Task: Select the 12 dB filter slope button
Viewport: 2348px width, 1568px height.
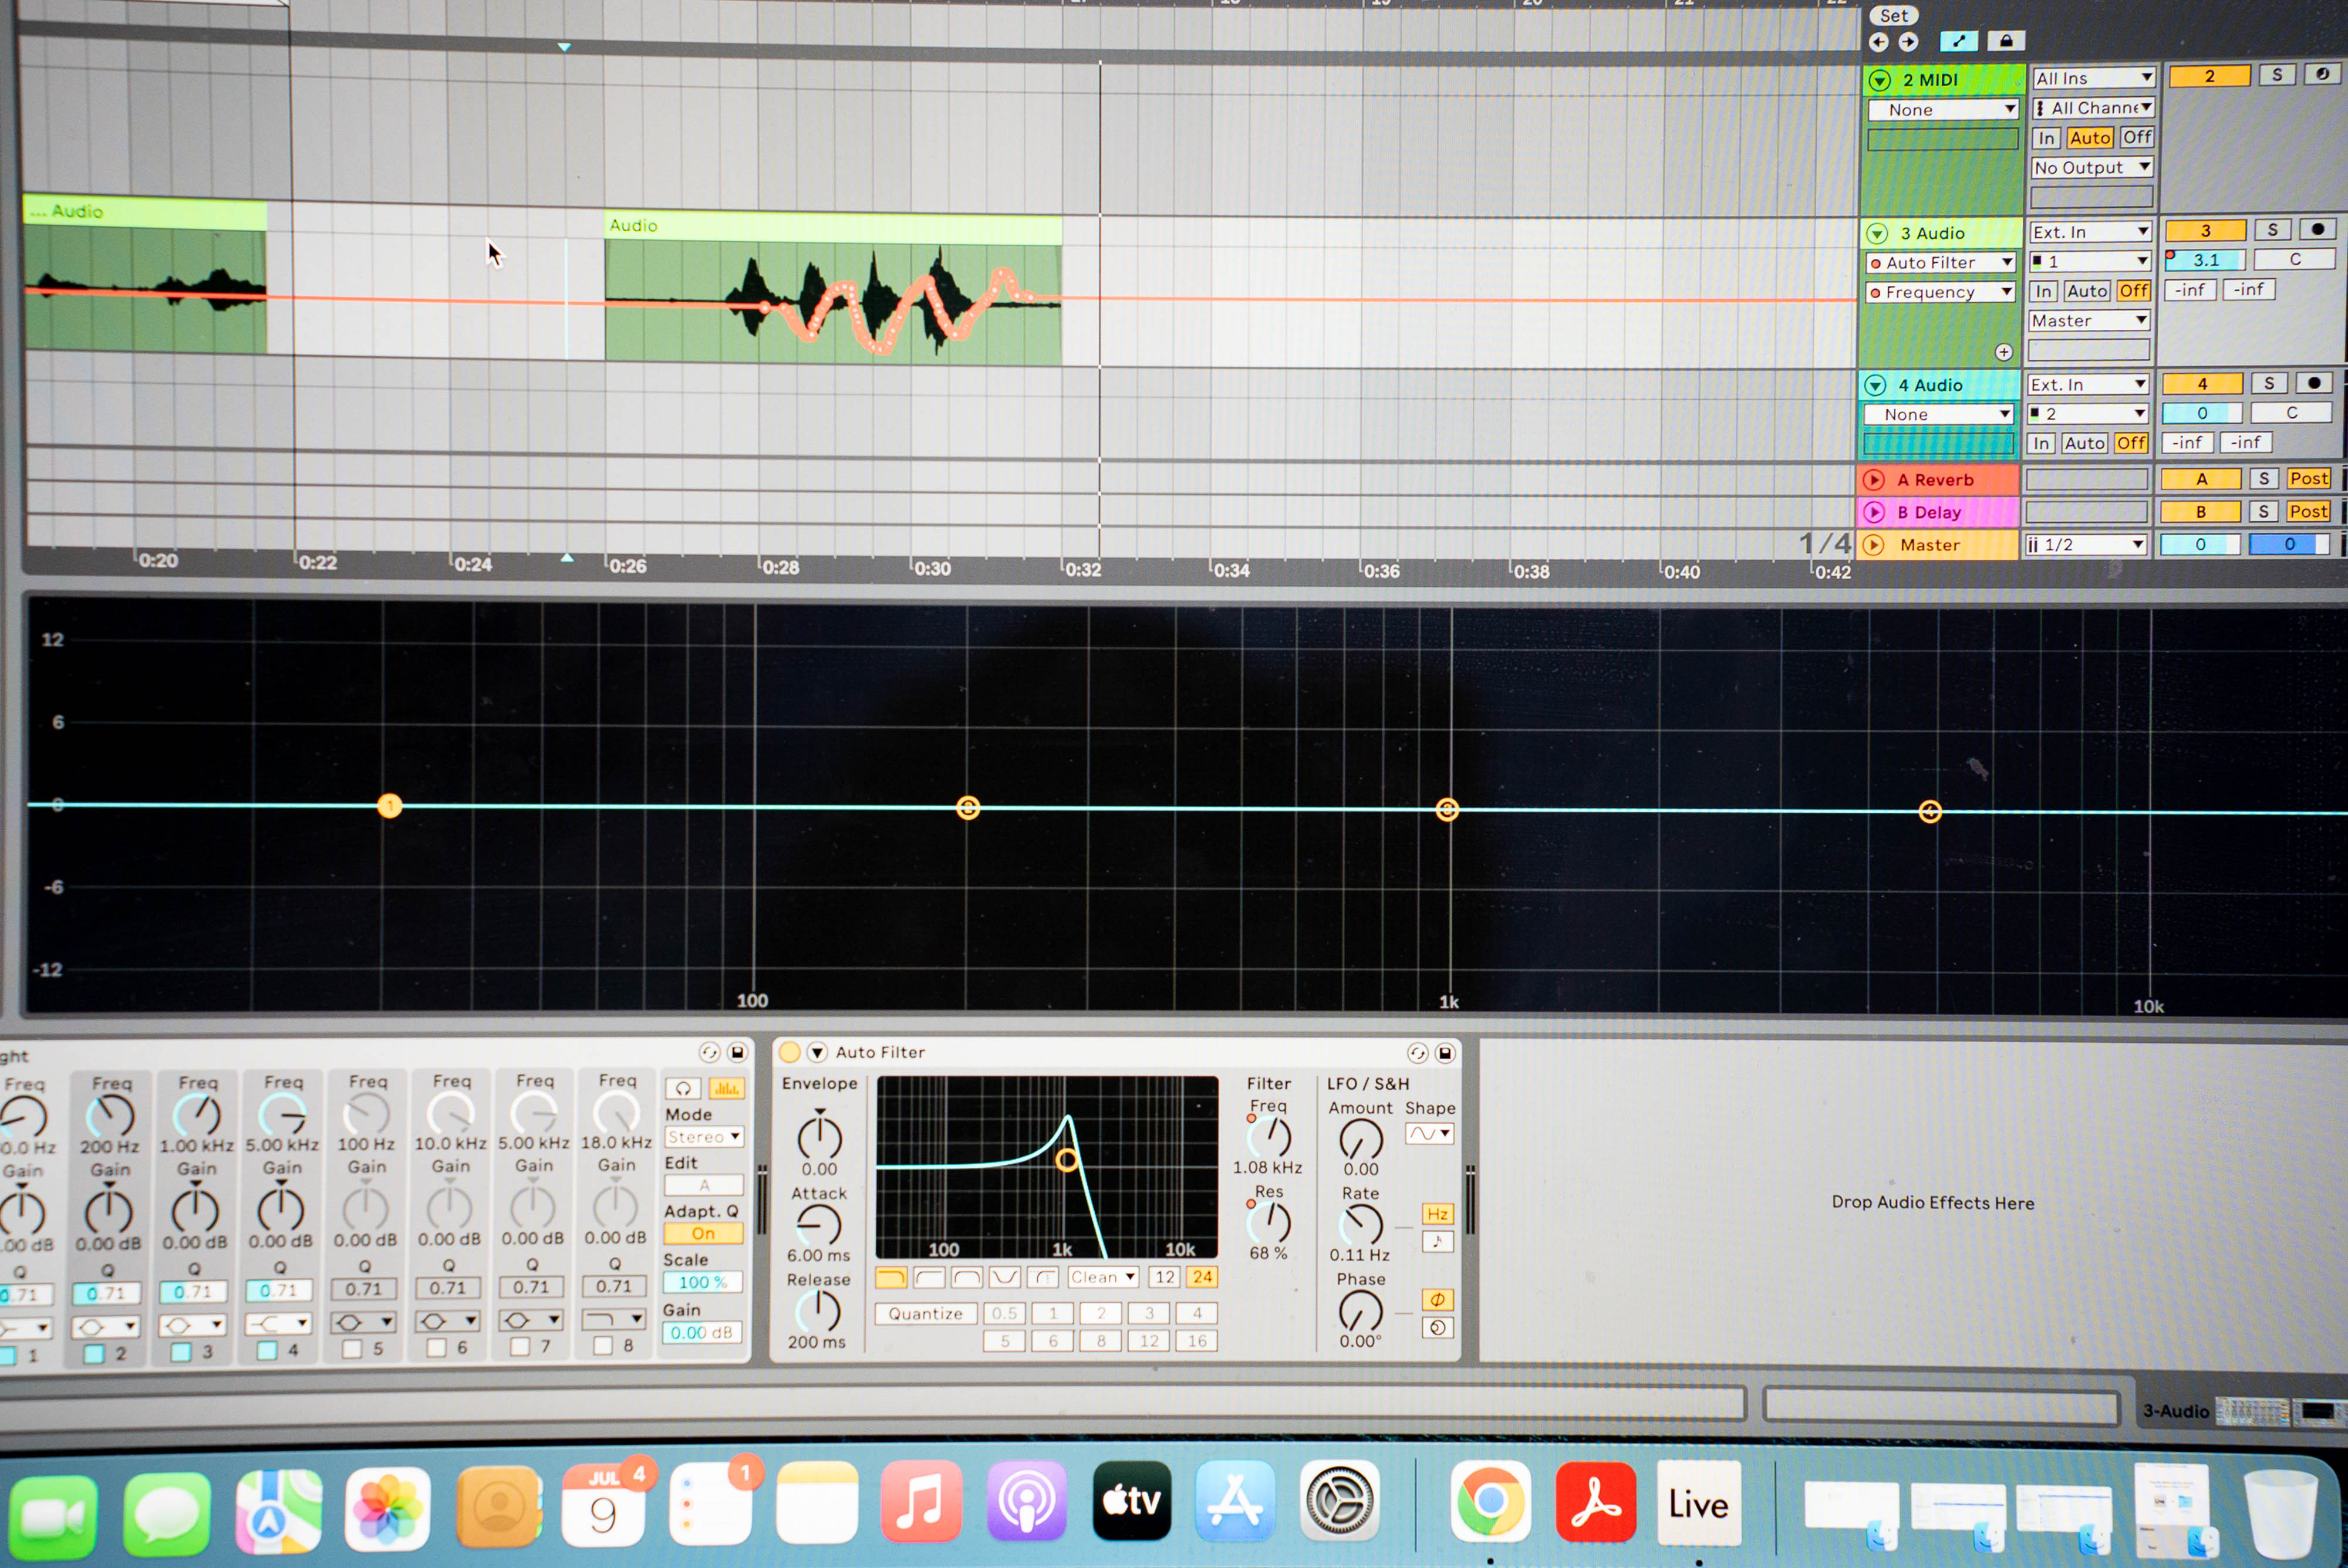Action: (x=1164, y=1277)
